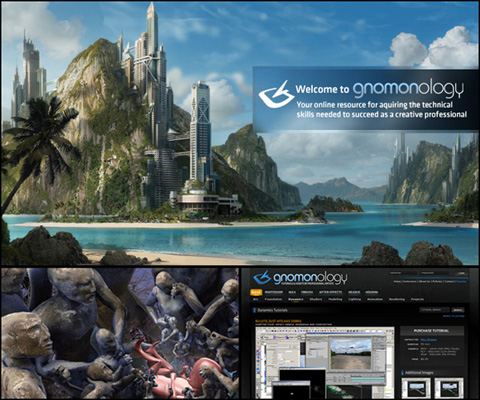Select the Photoshop software tab
The image size is (480, 400).
click(274, 292)
